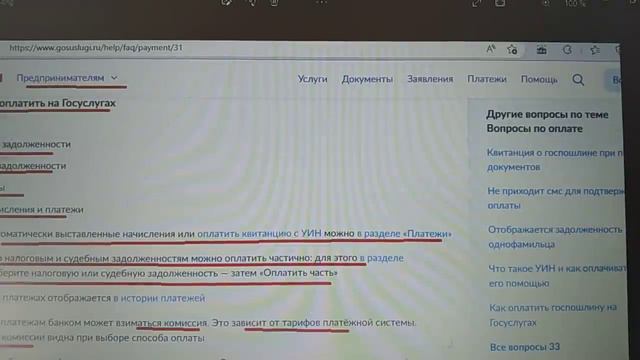This screenshot has height=360, width=640.
Task: Click the words 'зависит от тарифов платёжной системы'
Action: [x=323, y=322]
